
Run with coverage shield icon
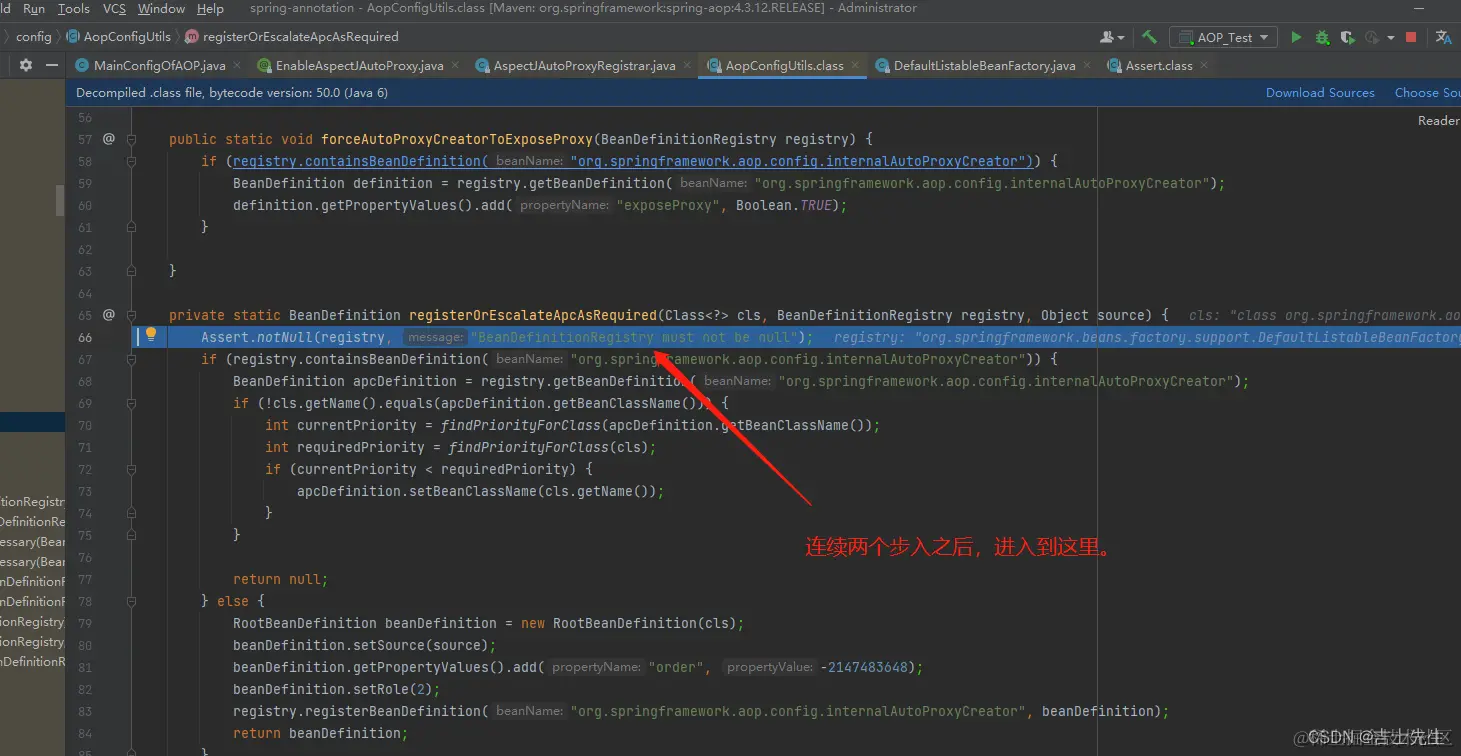[1347, 37]
